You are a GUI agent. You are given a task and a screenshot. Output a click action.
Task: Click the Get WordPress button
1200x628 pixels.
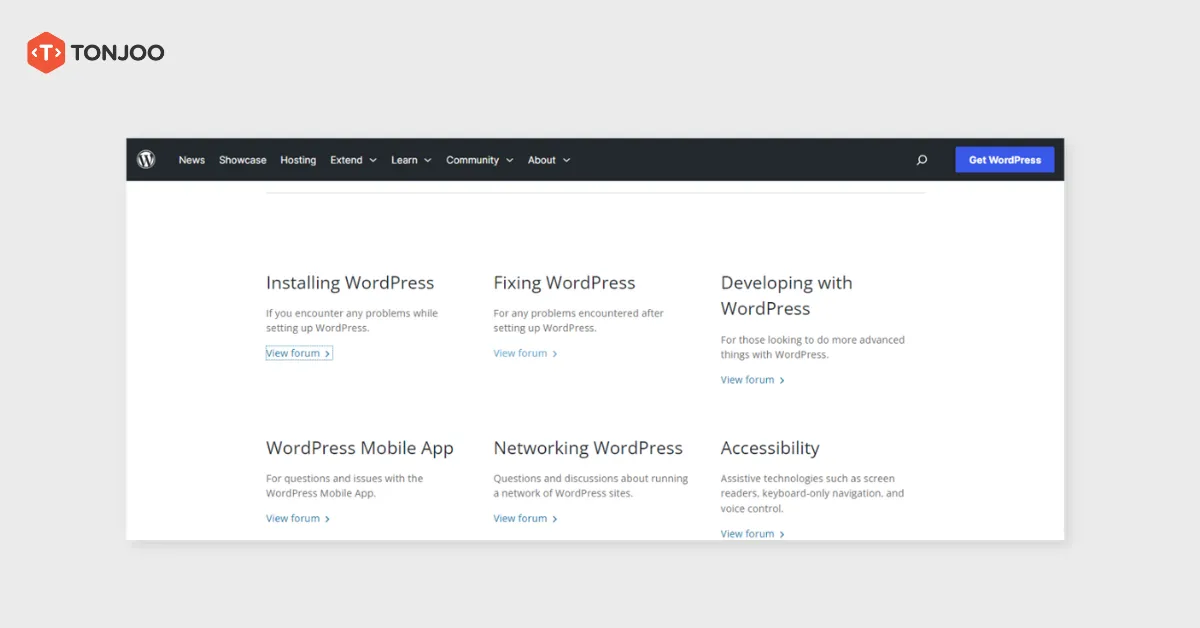coord(1004,159)
